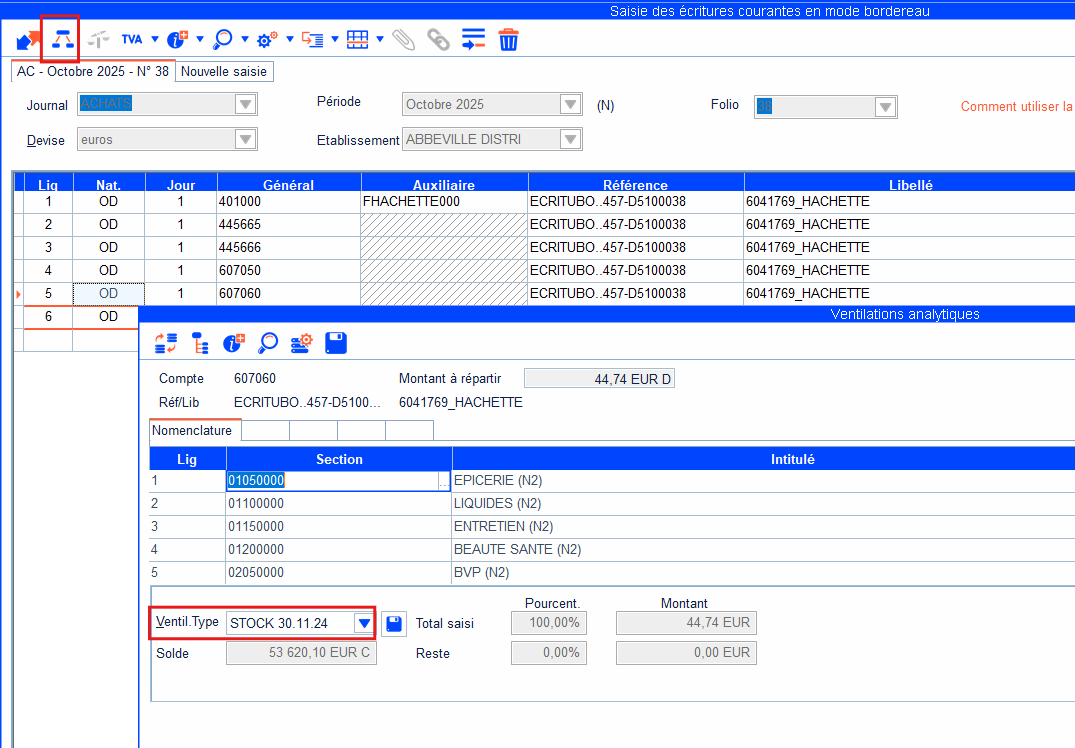Viewport: 1075px width, 748px height.
Task: Click the tree structure icon in ventilation toolbar
Action: tap(201, 343)
